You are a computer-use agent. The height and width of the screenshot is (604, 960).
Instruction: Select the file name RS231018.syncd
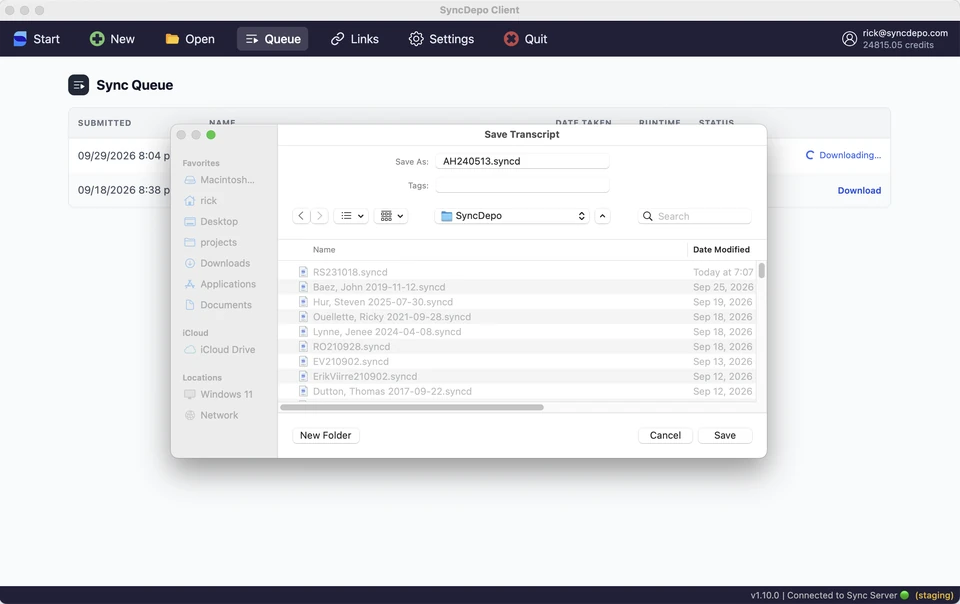tap(350, 272)
